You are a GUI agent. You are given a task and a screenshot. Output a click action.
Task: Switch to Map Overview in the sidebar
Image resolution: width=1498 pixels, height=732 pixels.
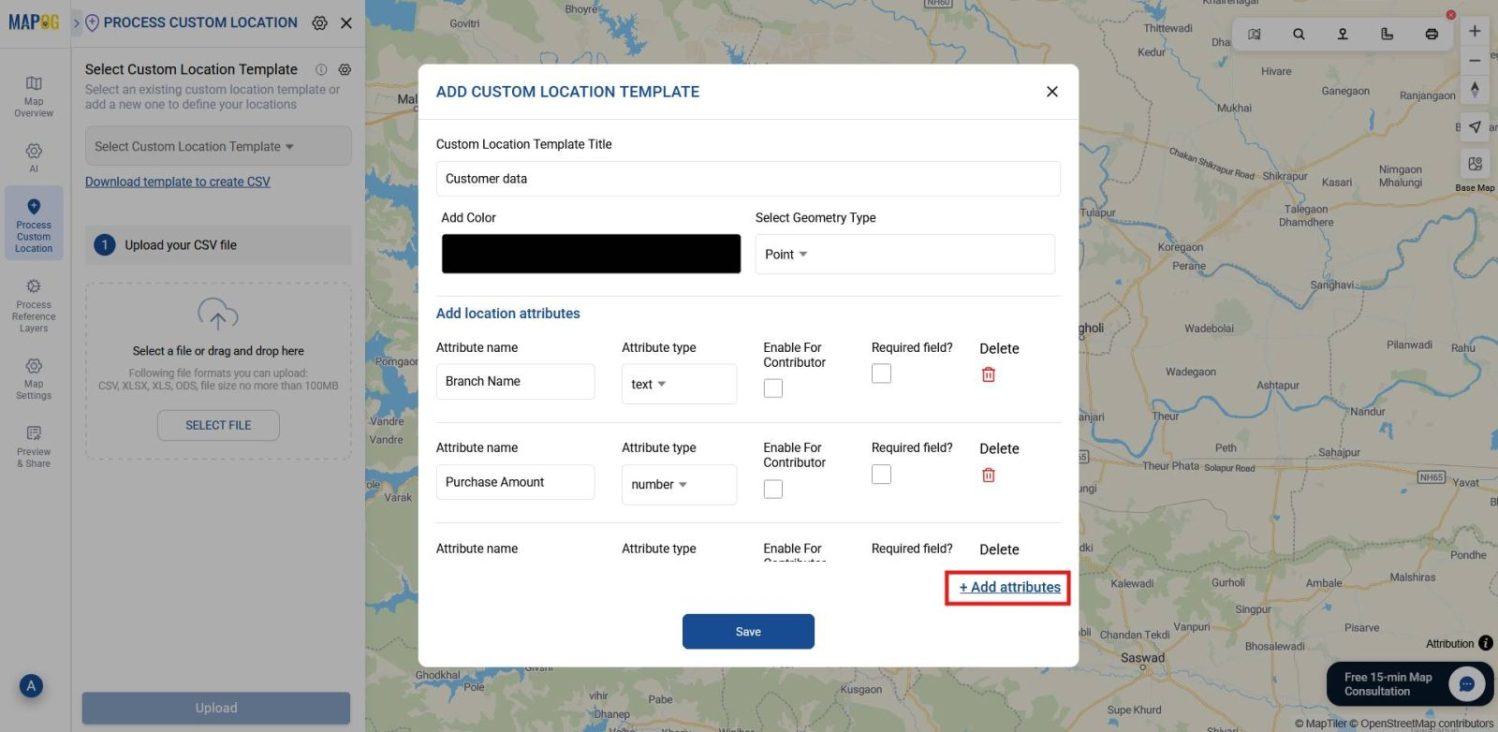[x=33, y=96]
